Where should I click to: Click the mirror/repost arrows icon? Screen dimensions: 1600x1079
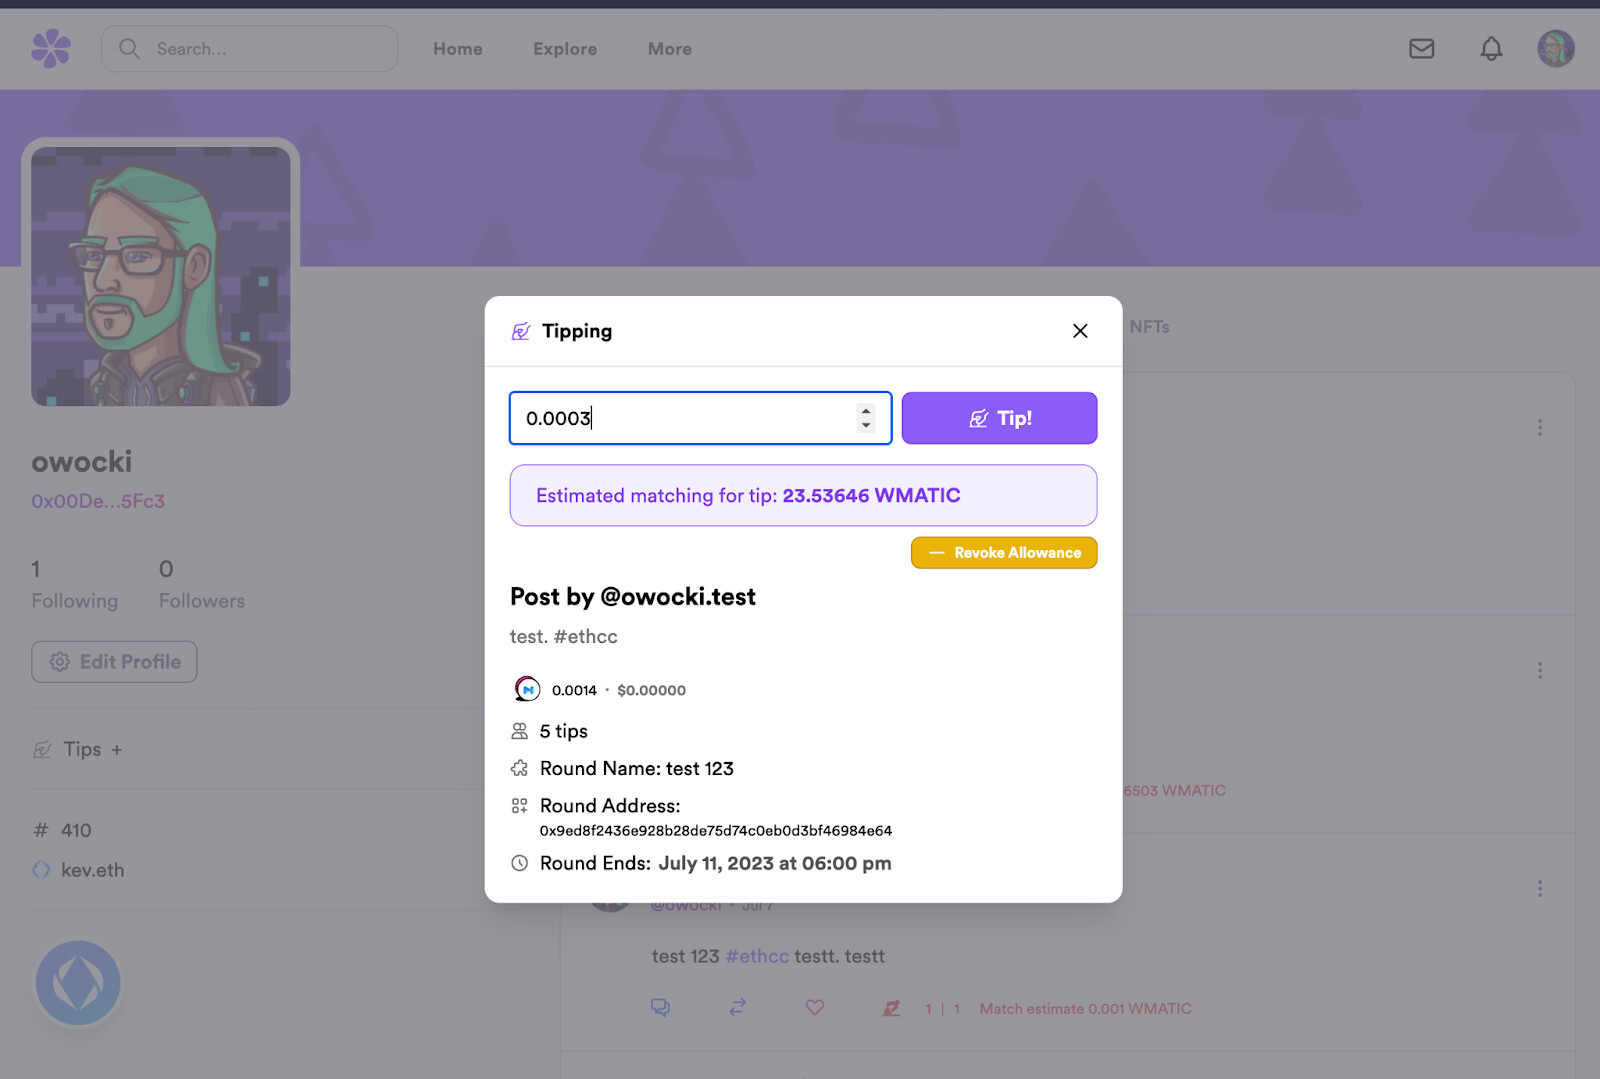pyautogui.click(x=738, y=1008)
